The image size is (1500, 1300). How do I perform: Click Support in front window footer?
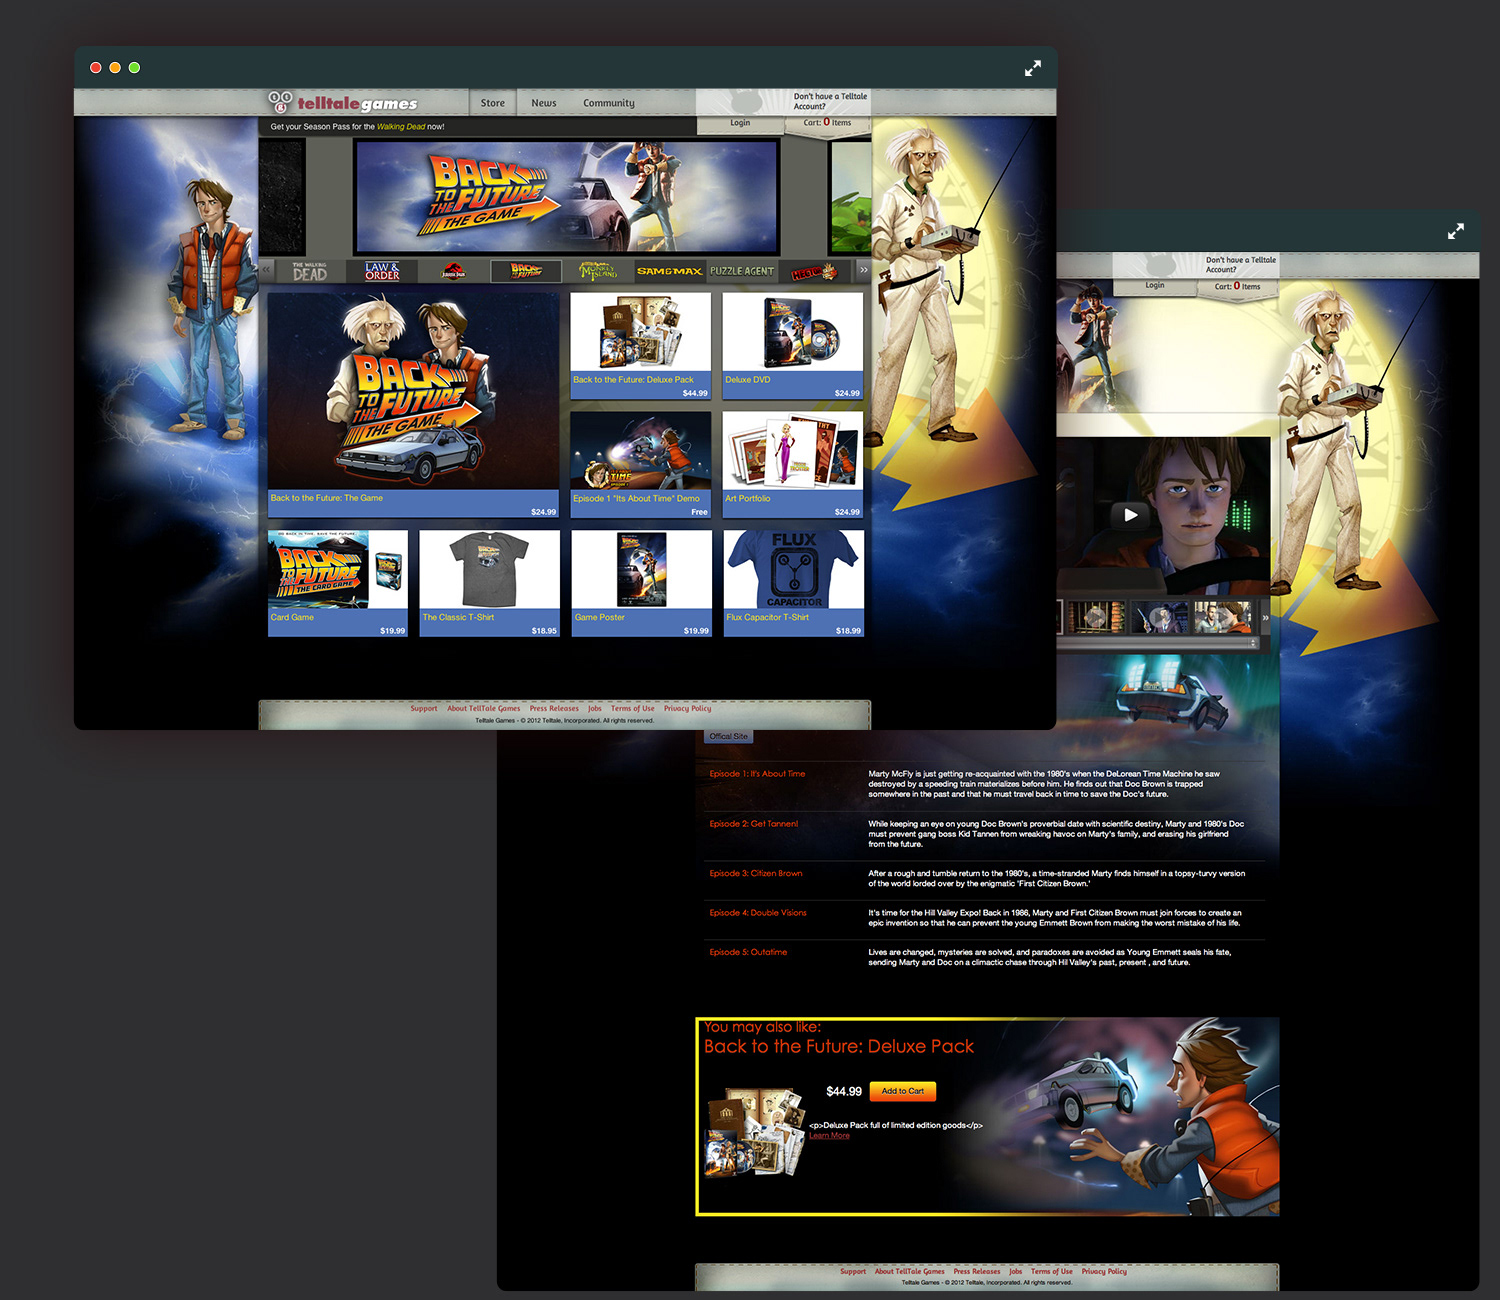(x=424, y=709)
